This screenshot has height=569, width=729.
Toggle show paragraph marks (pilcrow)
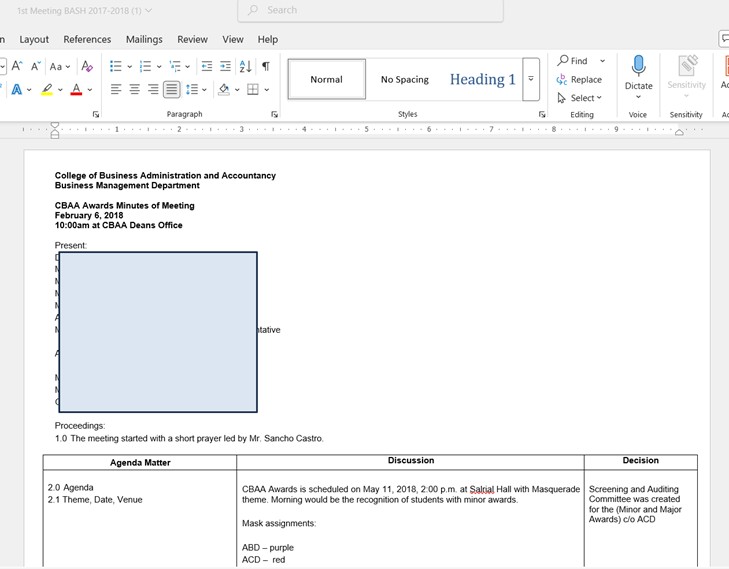tap(265, 66)
